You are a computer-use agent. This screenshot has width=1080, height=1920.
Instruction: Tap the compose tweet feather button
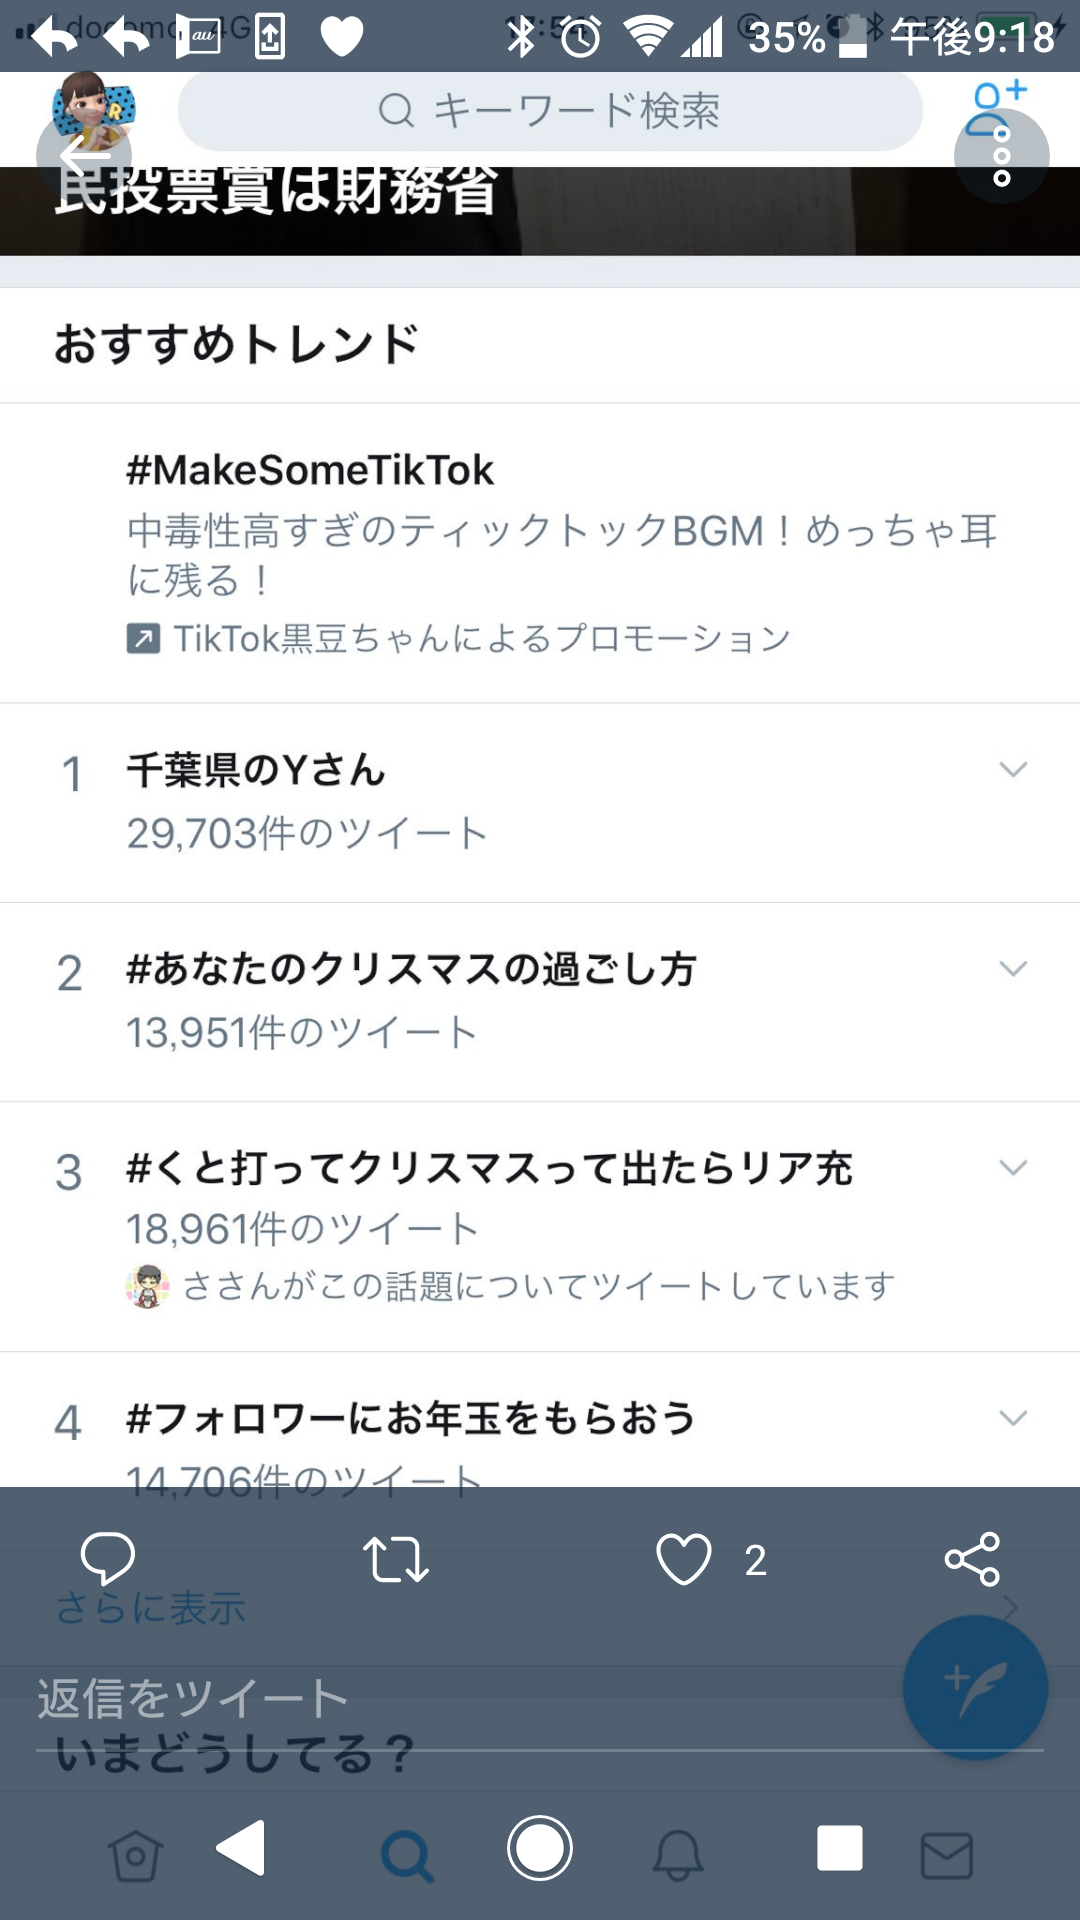975,1687
